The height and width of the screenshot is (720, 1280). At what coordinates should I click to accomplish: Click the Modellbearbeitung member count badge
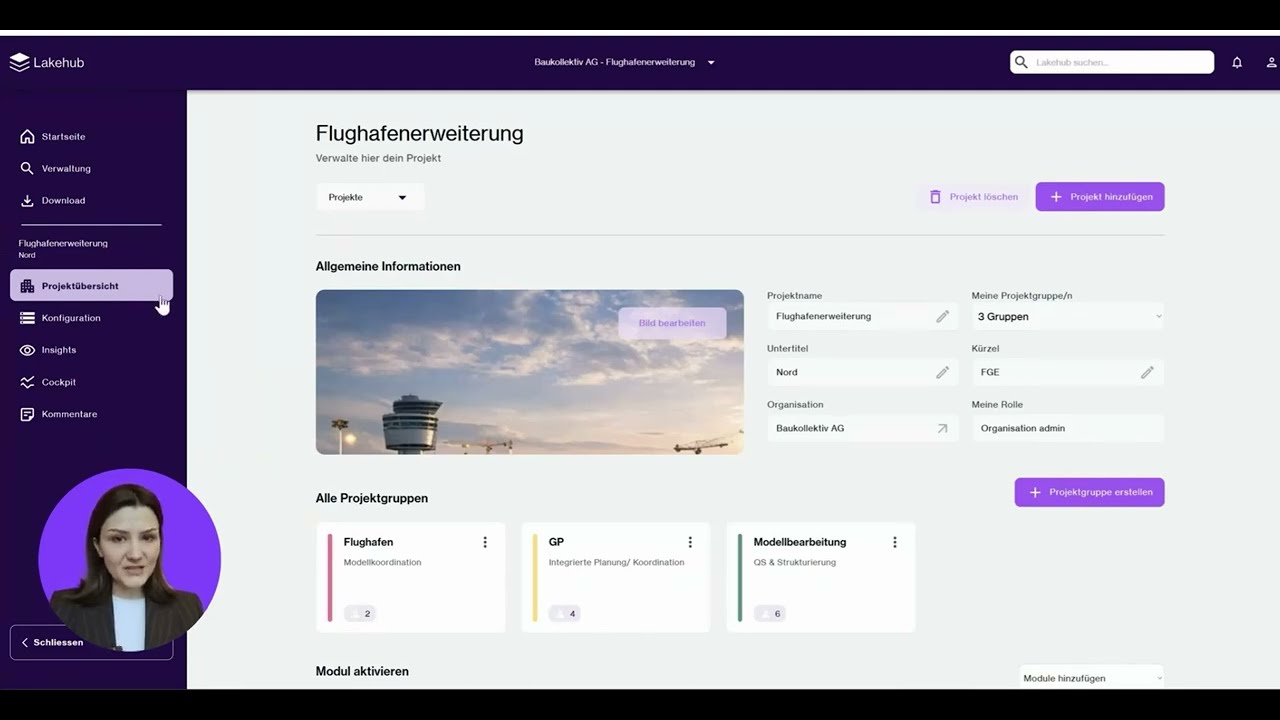[x=770, y=613]
